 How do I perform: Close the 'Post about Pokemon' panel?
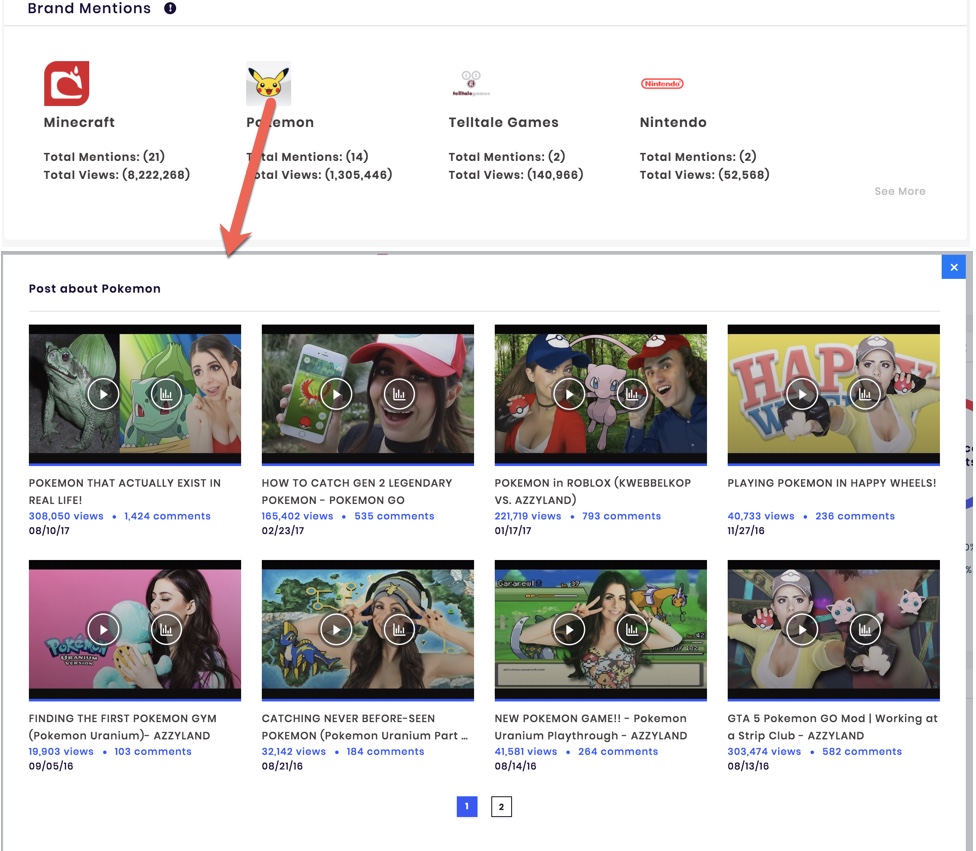(x=954, y=267)
